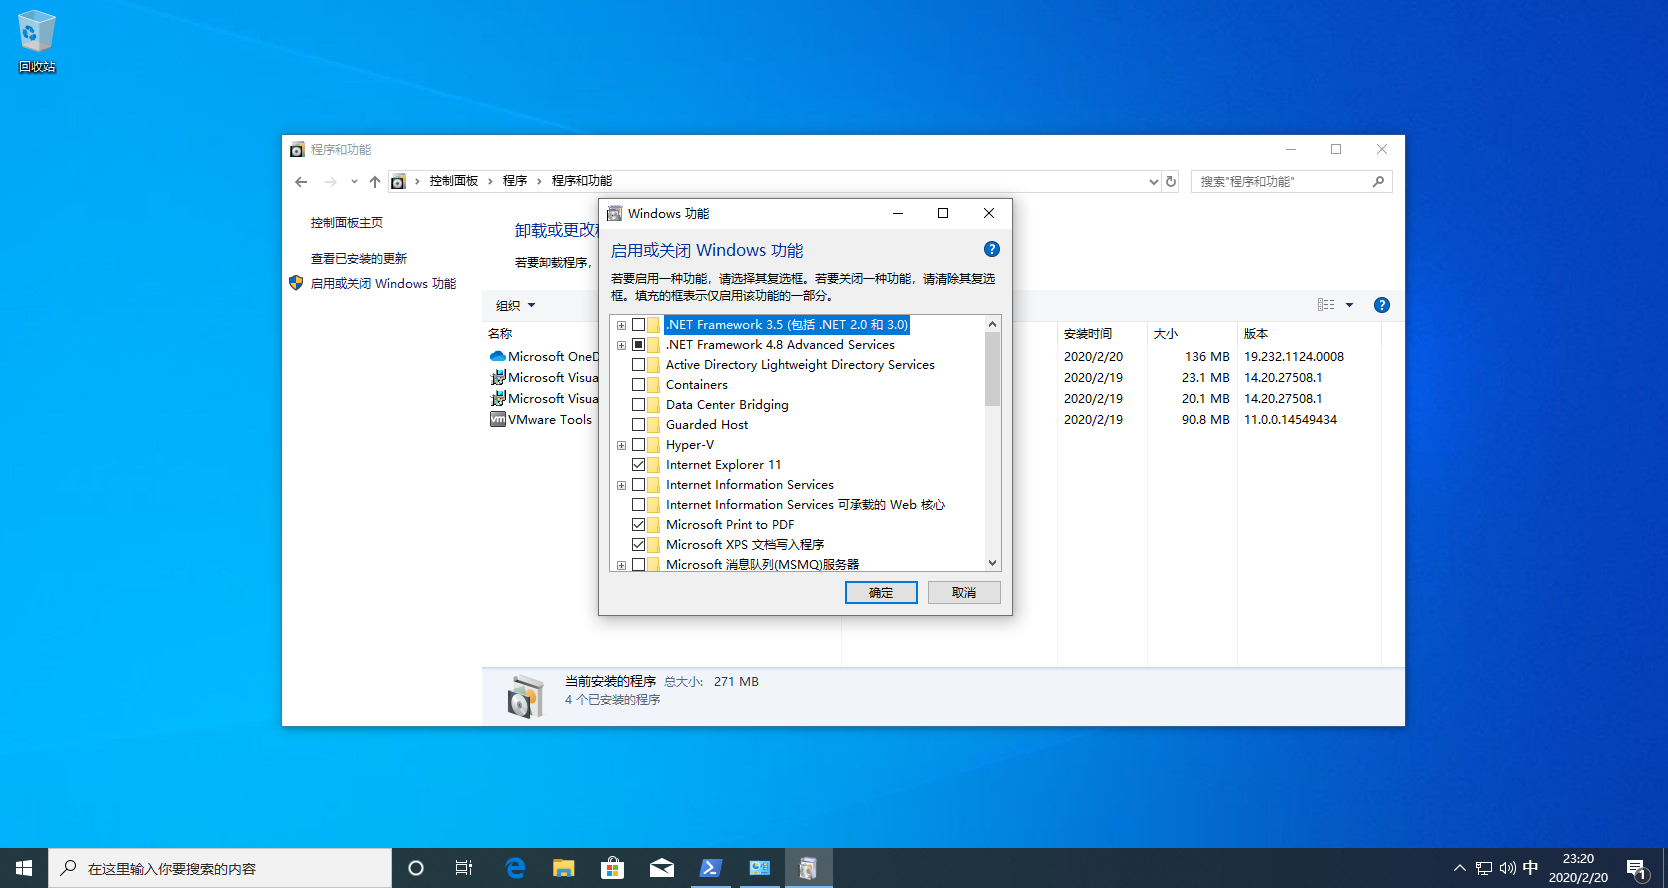Image resolution: width=1668 pixels, height=888 pixels.
Task: Click the help icon in Windows Features dialog
Action: point(991,249)
